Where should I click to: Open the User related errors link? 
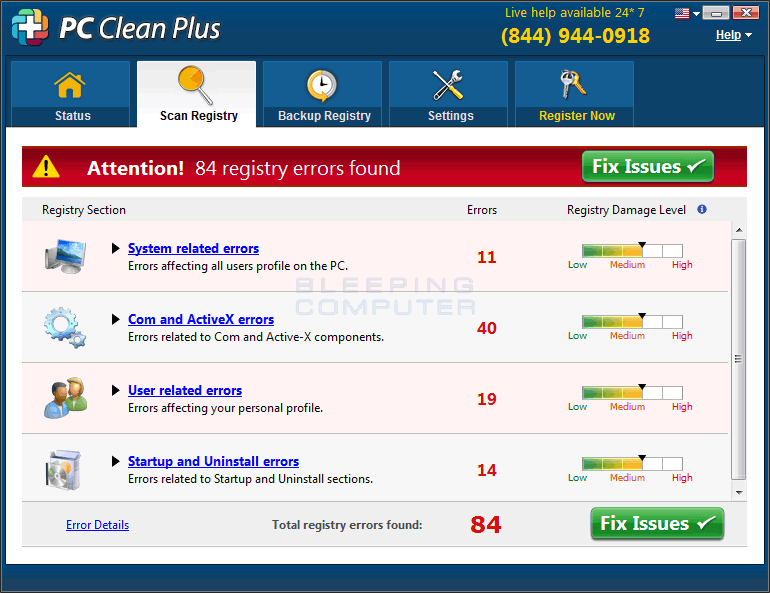(185, 390)
